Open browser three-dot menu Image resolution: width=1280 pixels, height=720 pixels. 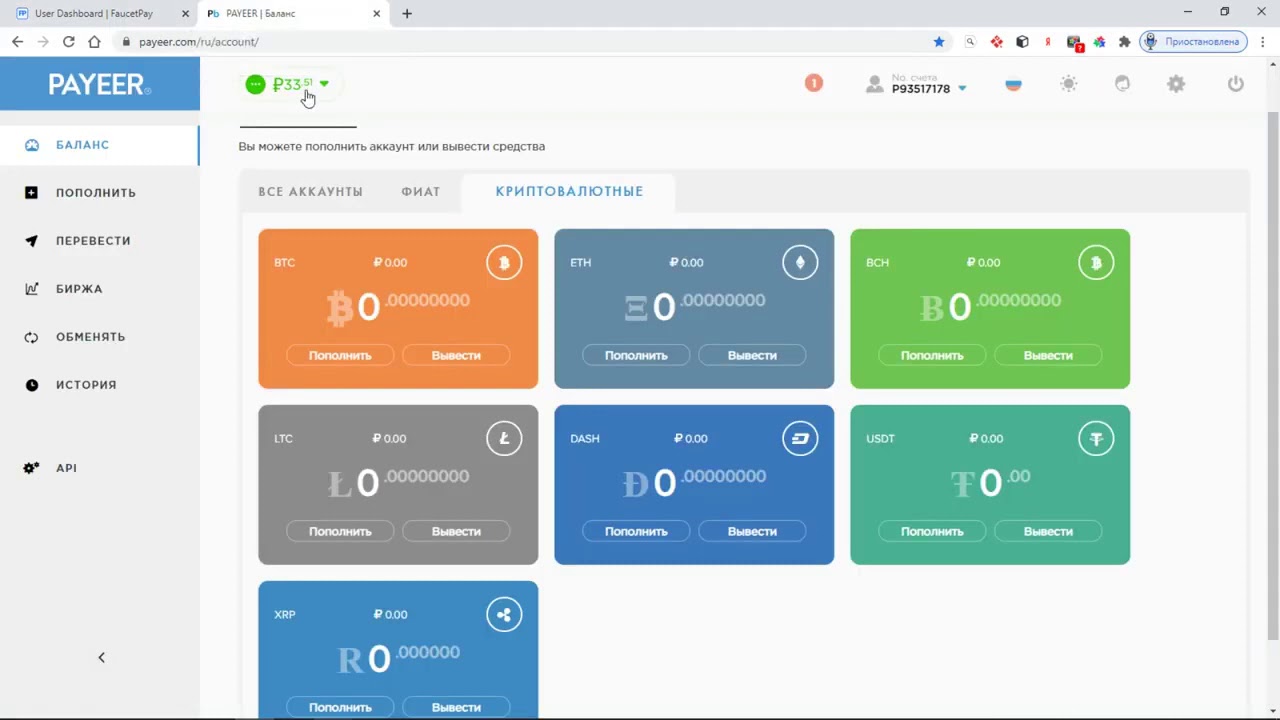point(1263,42)
